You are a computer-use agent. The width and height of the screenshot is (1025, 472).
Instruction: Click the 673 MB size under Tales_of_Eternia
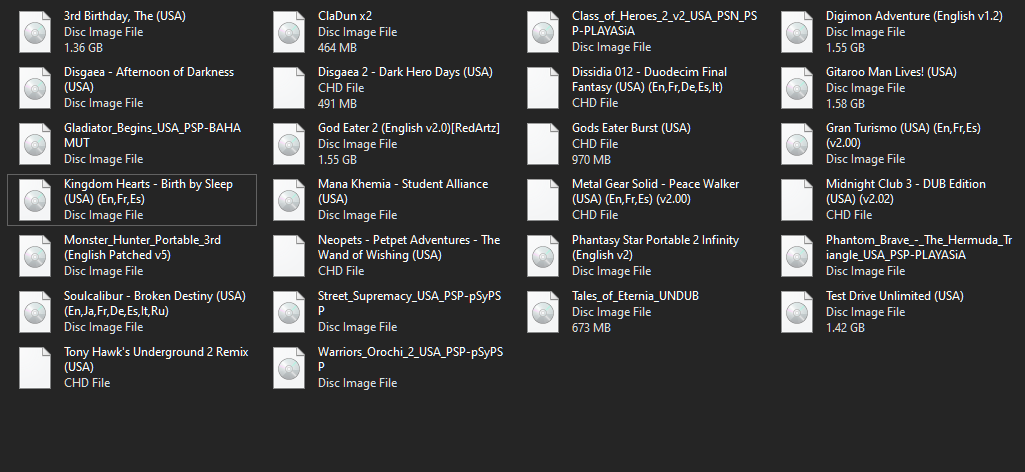click(592, 328)
